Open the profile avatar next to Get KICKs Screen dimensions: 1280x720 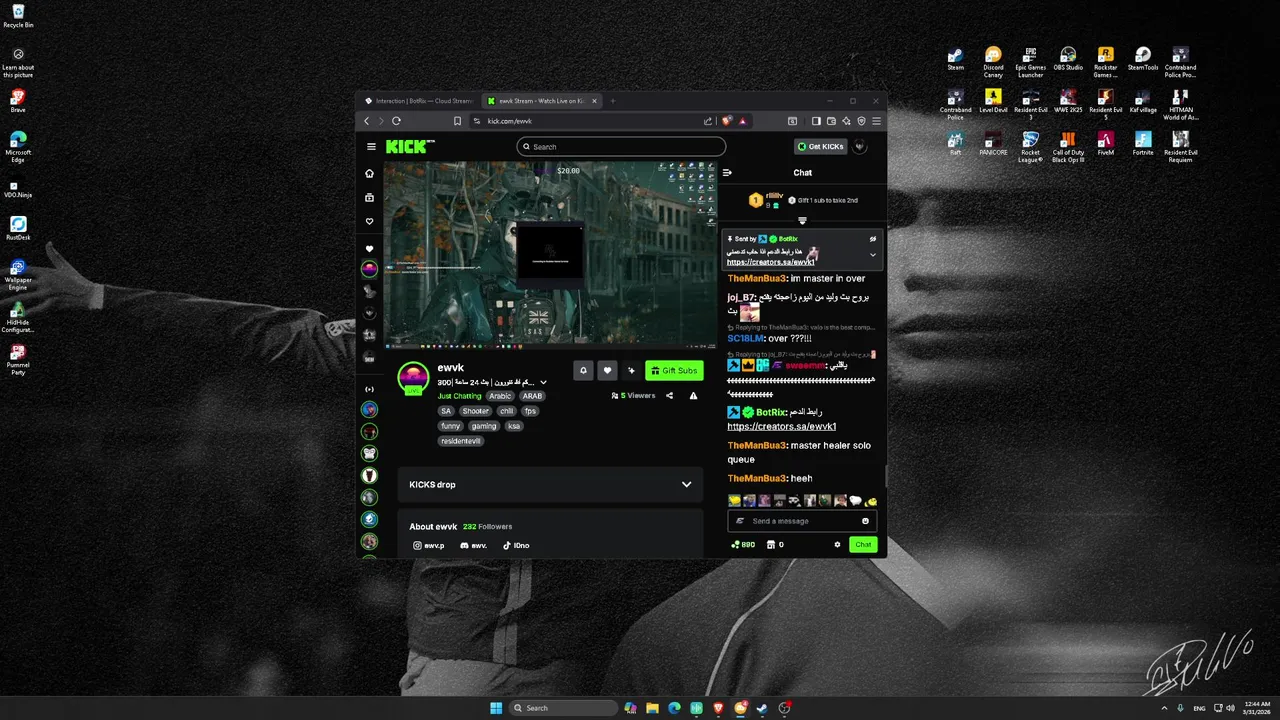pyautogui.click(x=860, y=146)
